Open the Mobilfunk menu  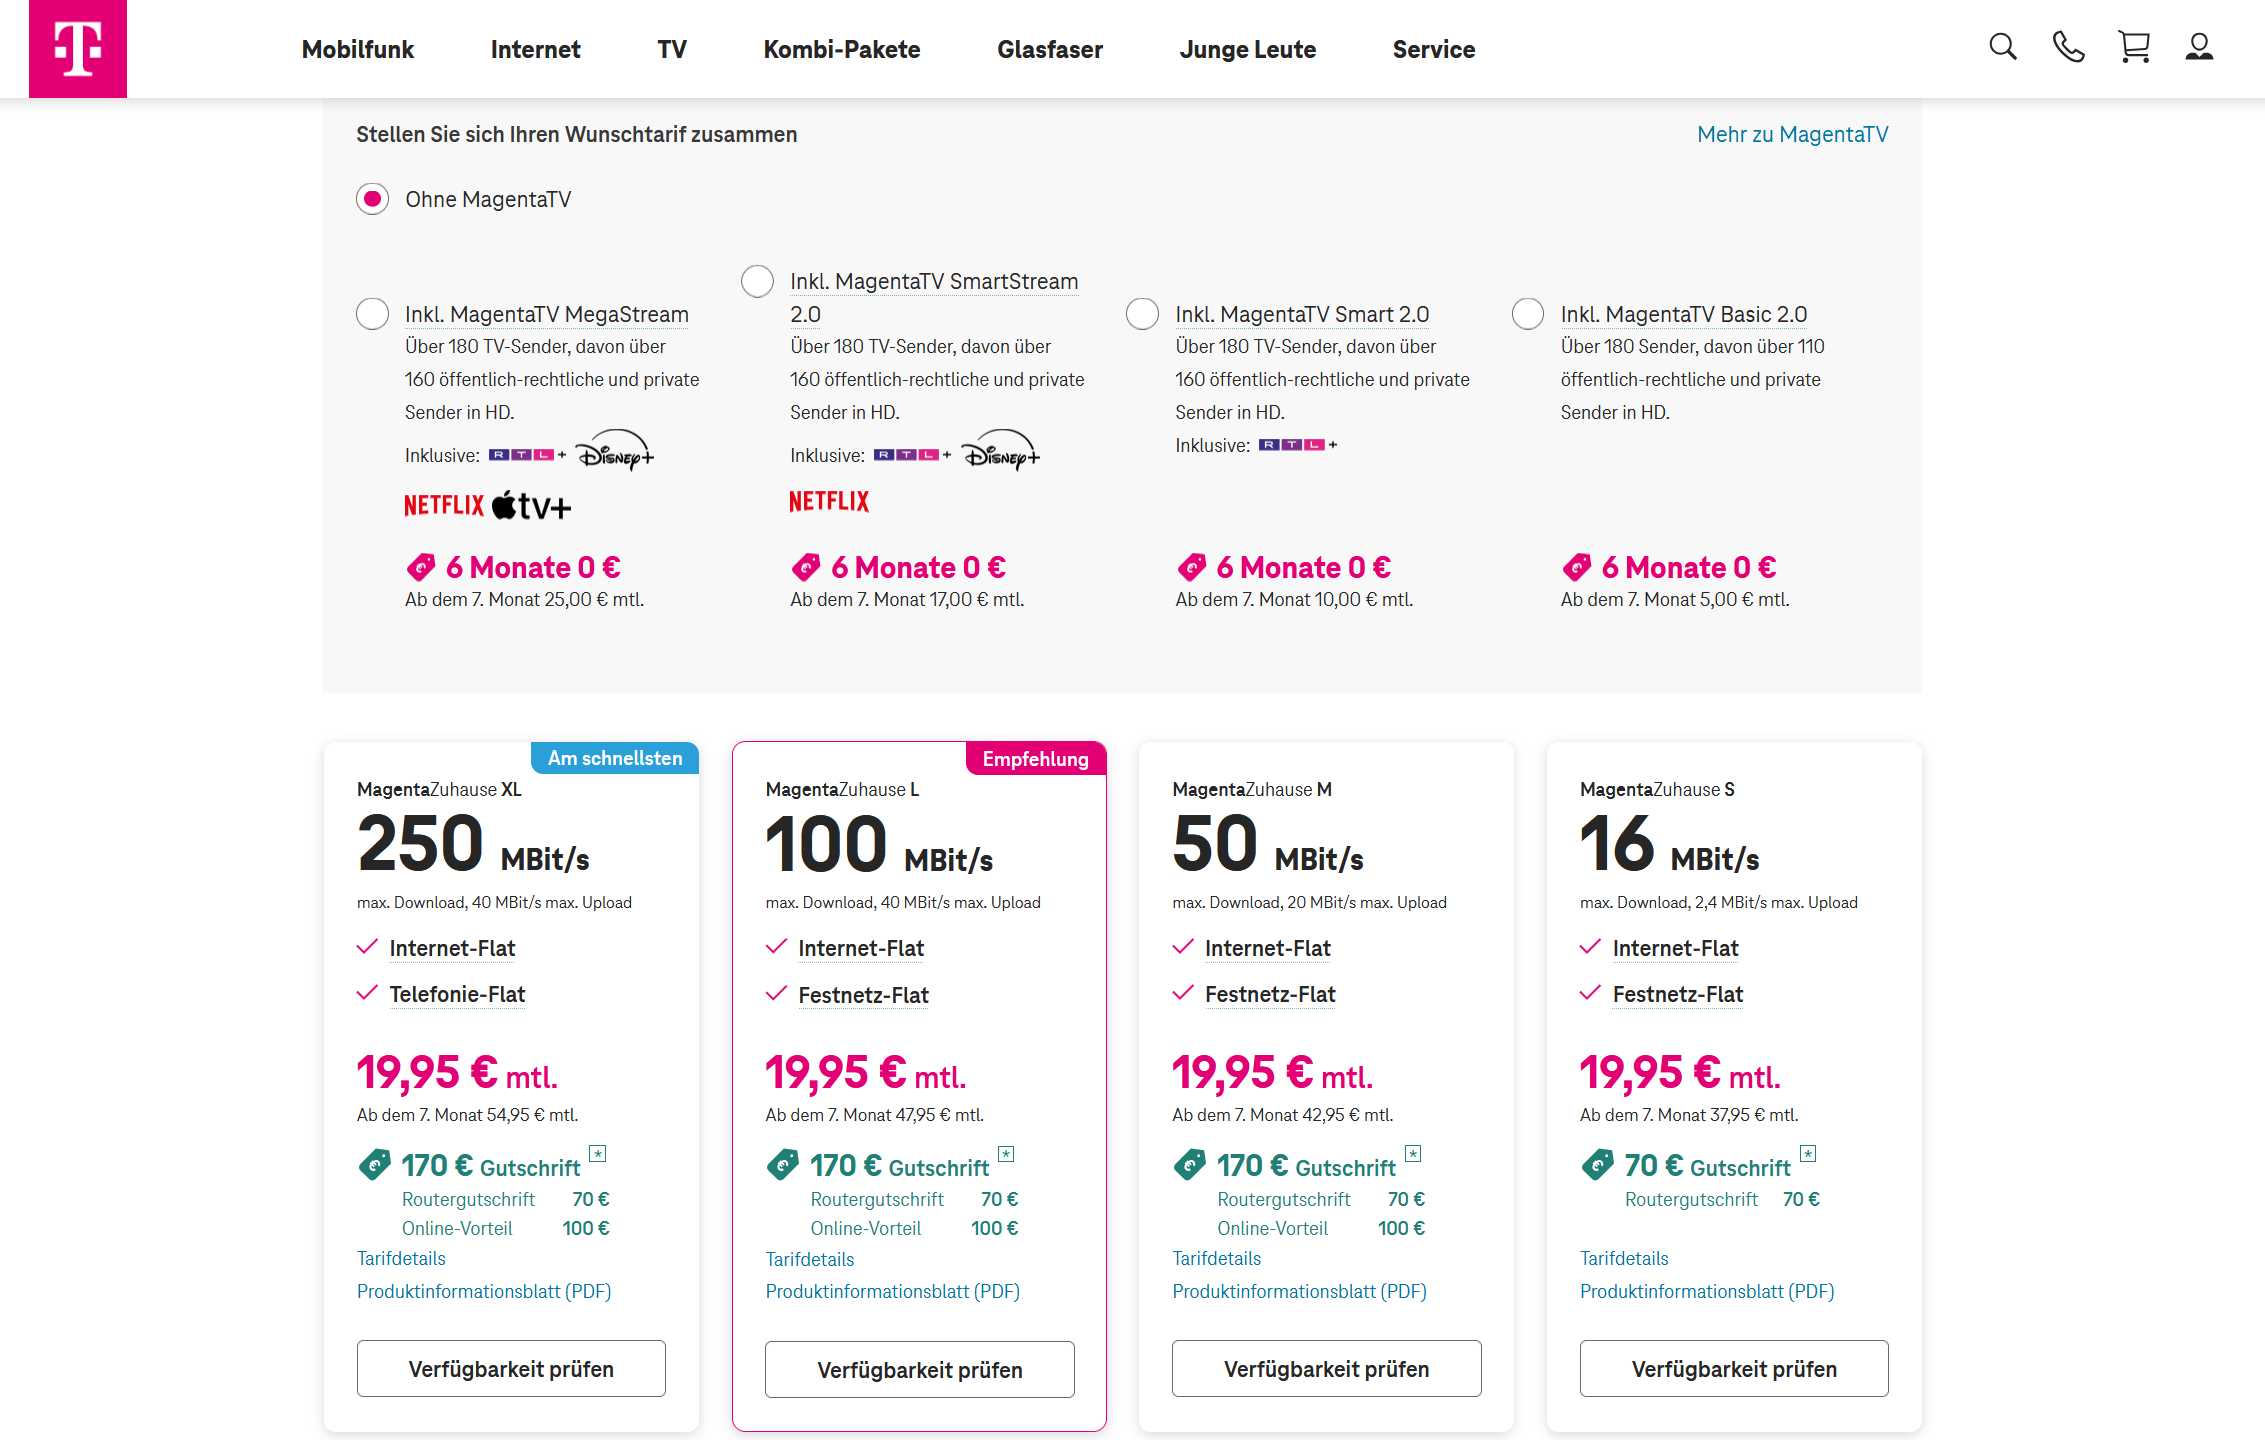point(357,49)
